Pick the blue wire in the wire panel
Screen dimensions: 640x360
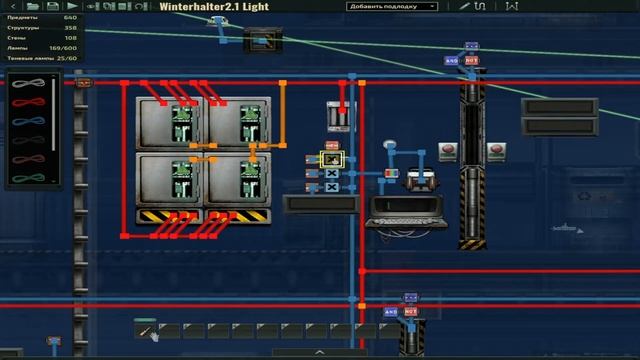point(28,121)
